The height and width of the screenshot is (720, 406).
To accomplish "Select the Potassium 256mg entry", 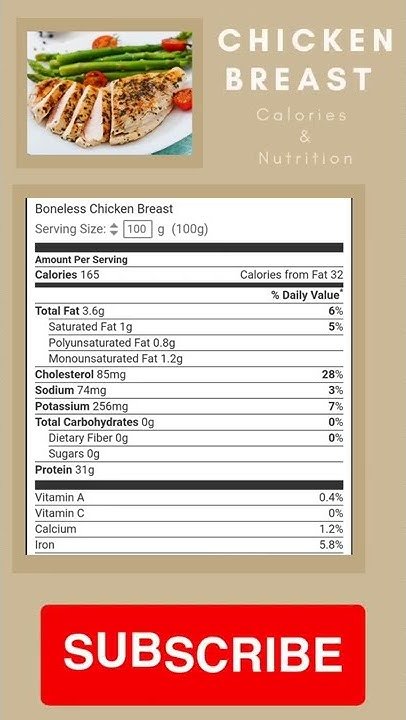I will click(189, 406).
